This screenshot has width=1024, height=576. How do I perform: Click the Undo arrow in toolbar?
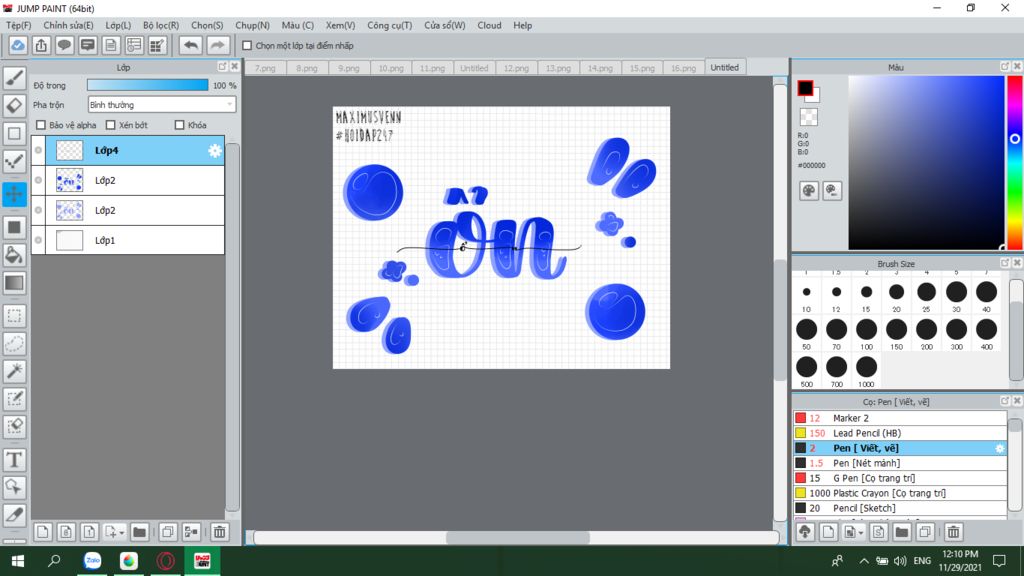point(191,45)
